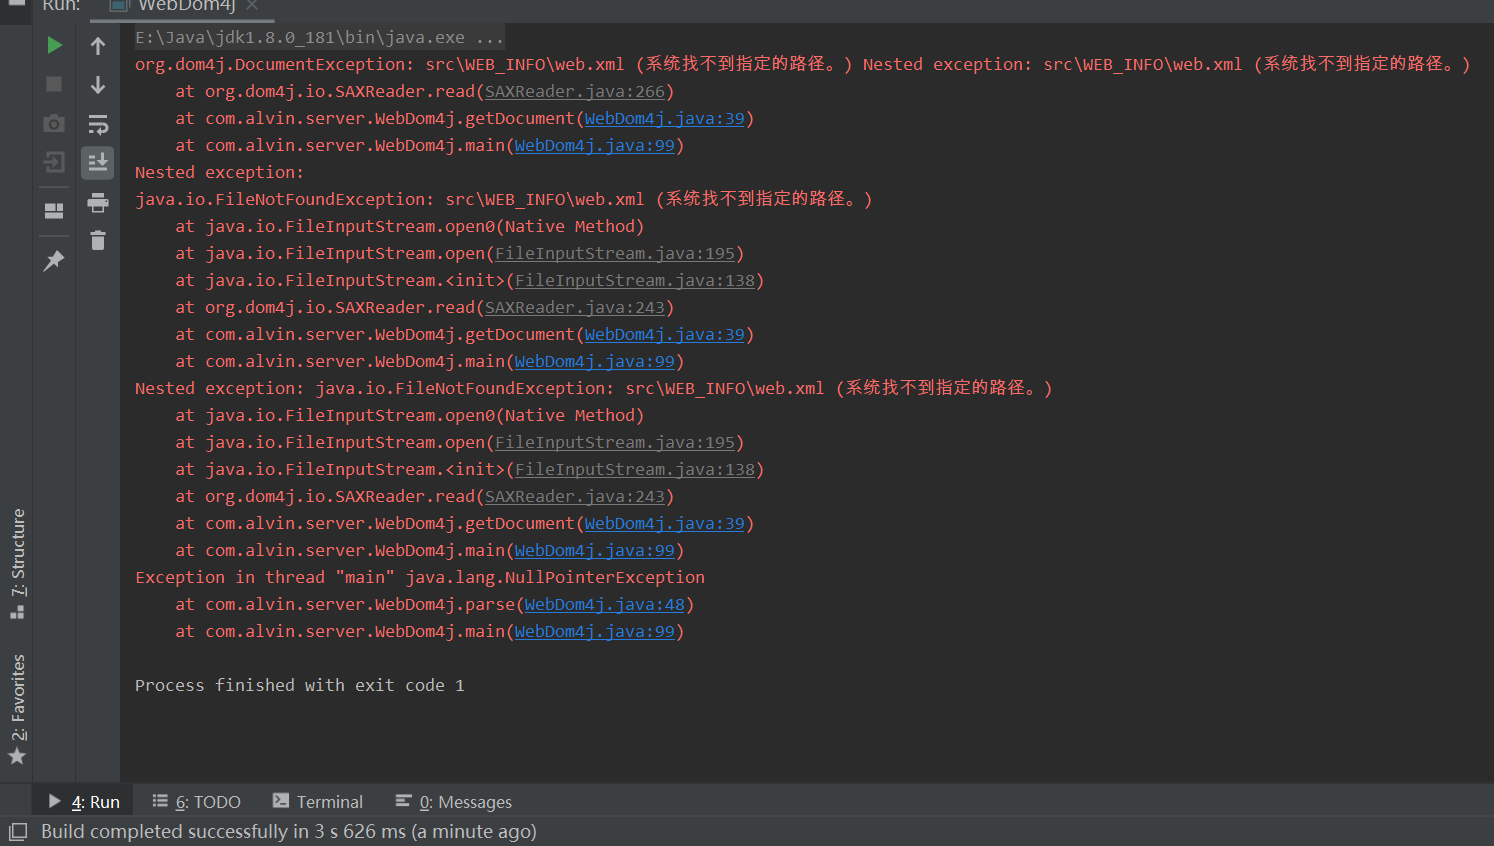Screen dimensions: 1494x846
Task: Expand the folded java.exe command line
Action: click(320, 37)
